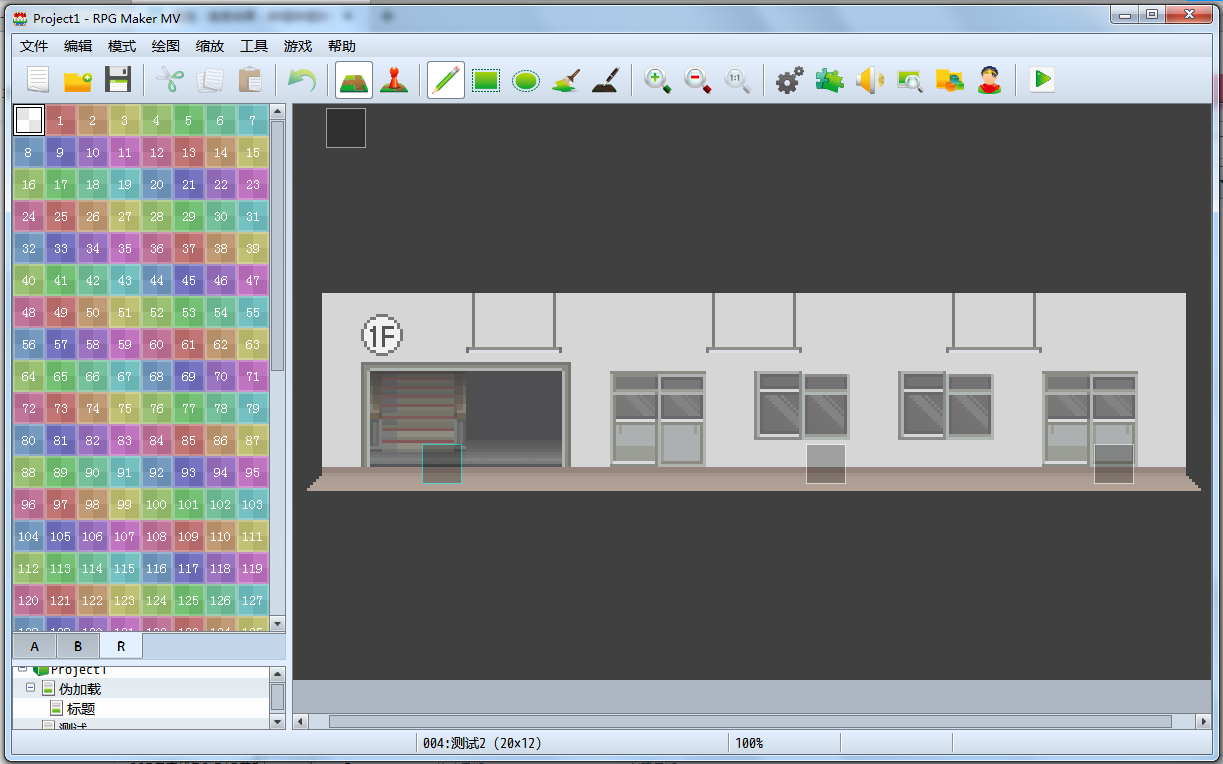Open the 帮助 menu
The width and height of the screenshot is (1223, 764).
342,46
